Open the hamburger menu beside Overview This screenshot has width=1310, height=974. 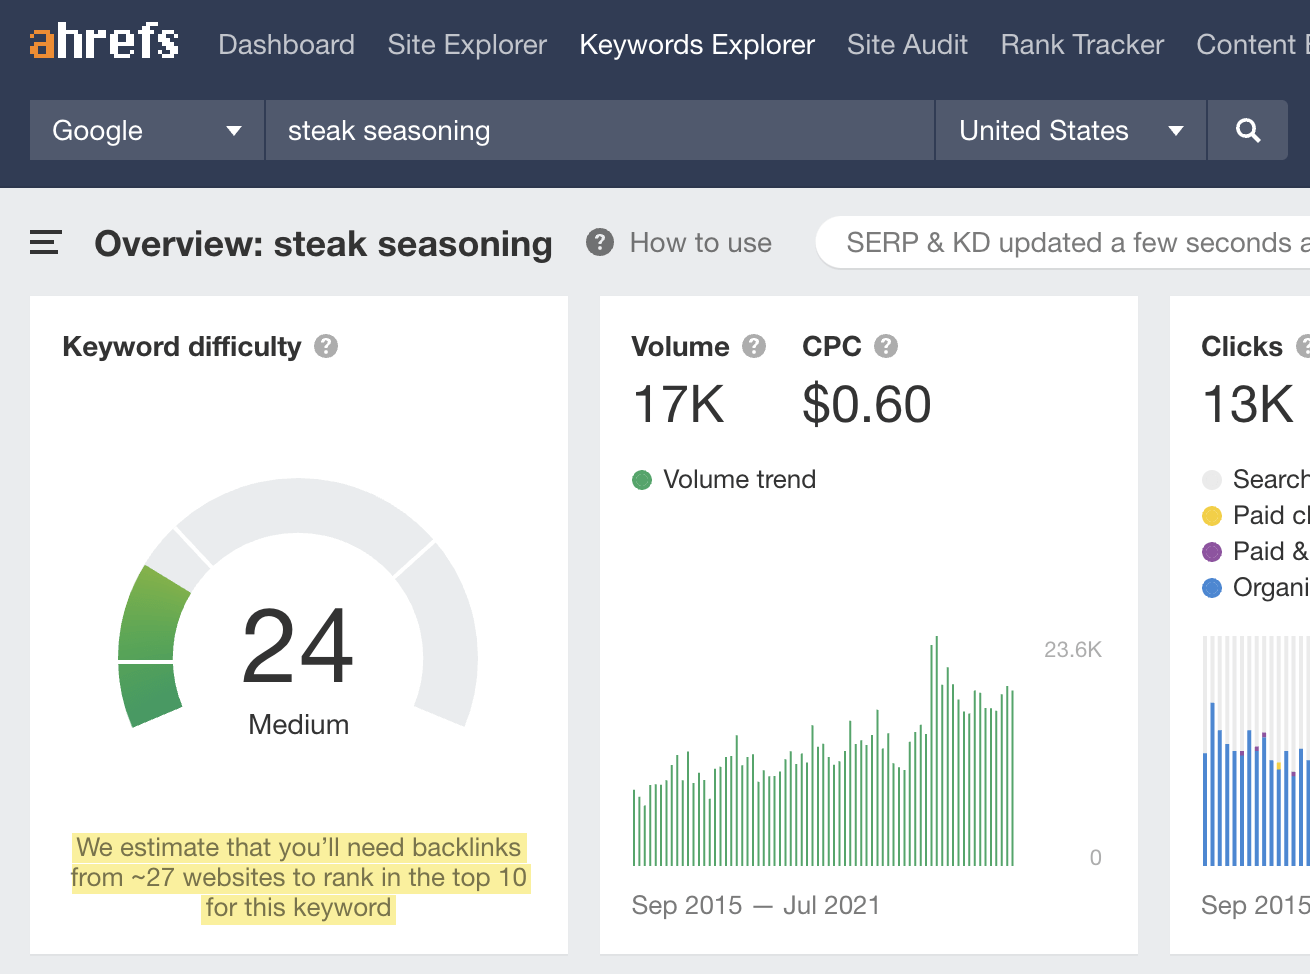point(44,242)
